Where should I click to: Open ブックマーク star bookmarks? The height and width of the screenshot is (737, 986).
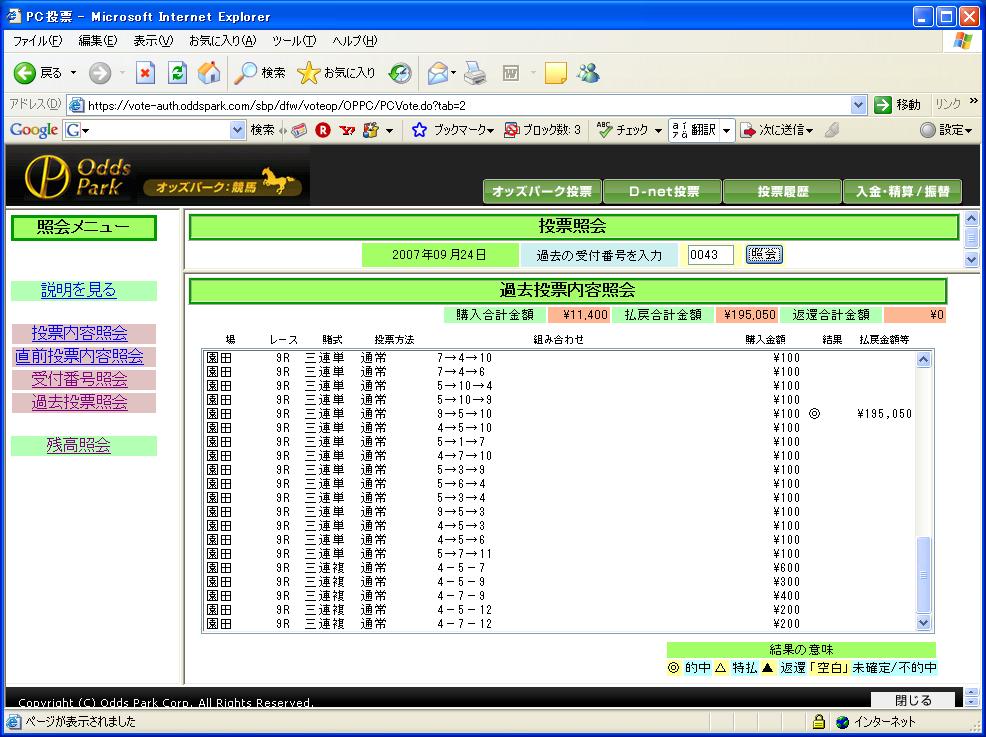[452, 130]
